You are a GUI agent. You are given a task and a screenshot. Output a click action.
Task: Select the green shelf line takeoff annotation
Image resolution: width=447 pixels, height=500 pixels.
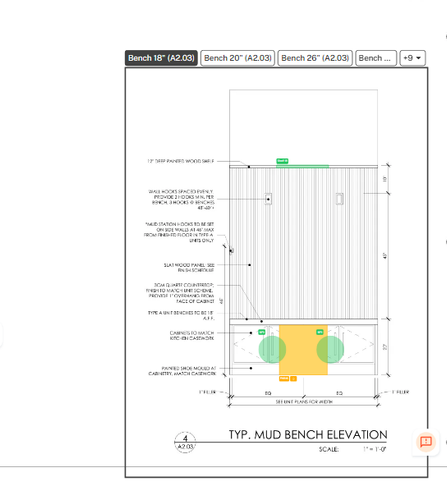(x=302, y=166)
